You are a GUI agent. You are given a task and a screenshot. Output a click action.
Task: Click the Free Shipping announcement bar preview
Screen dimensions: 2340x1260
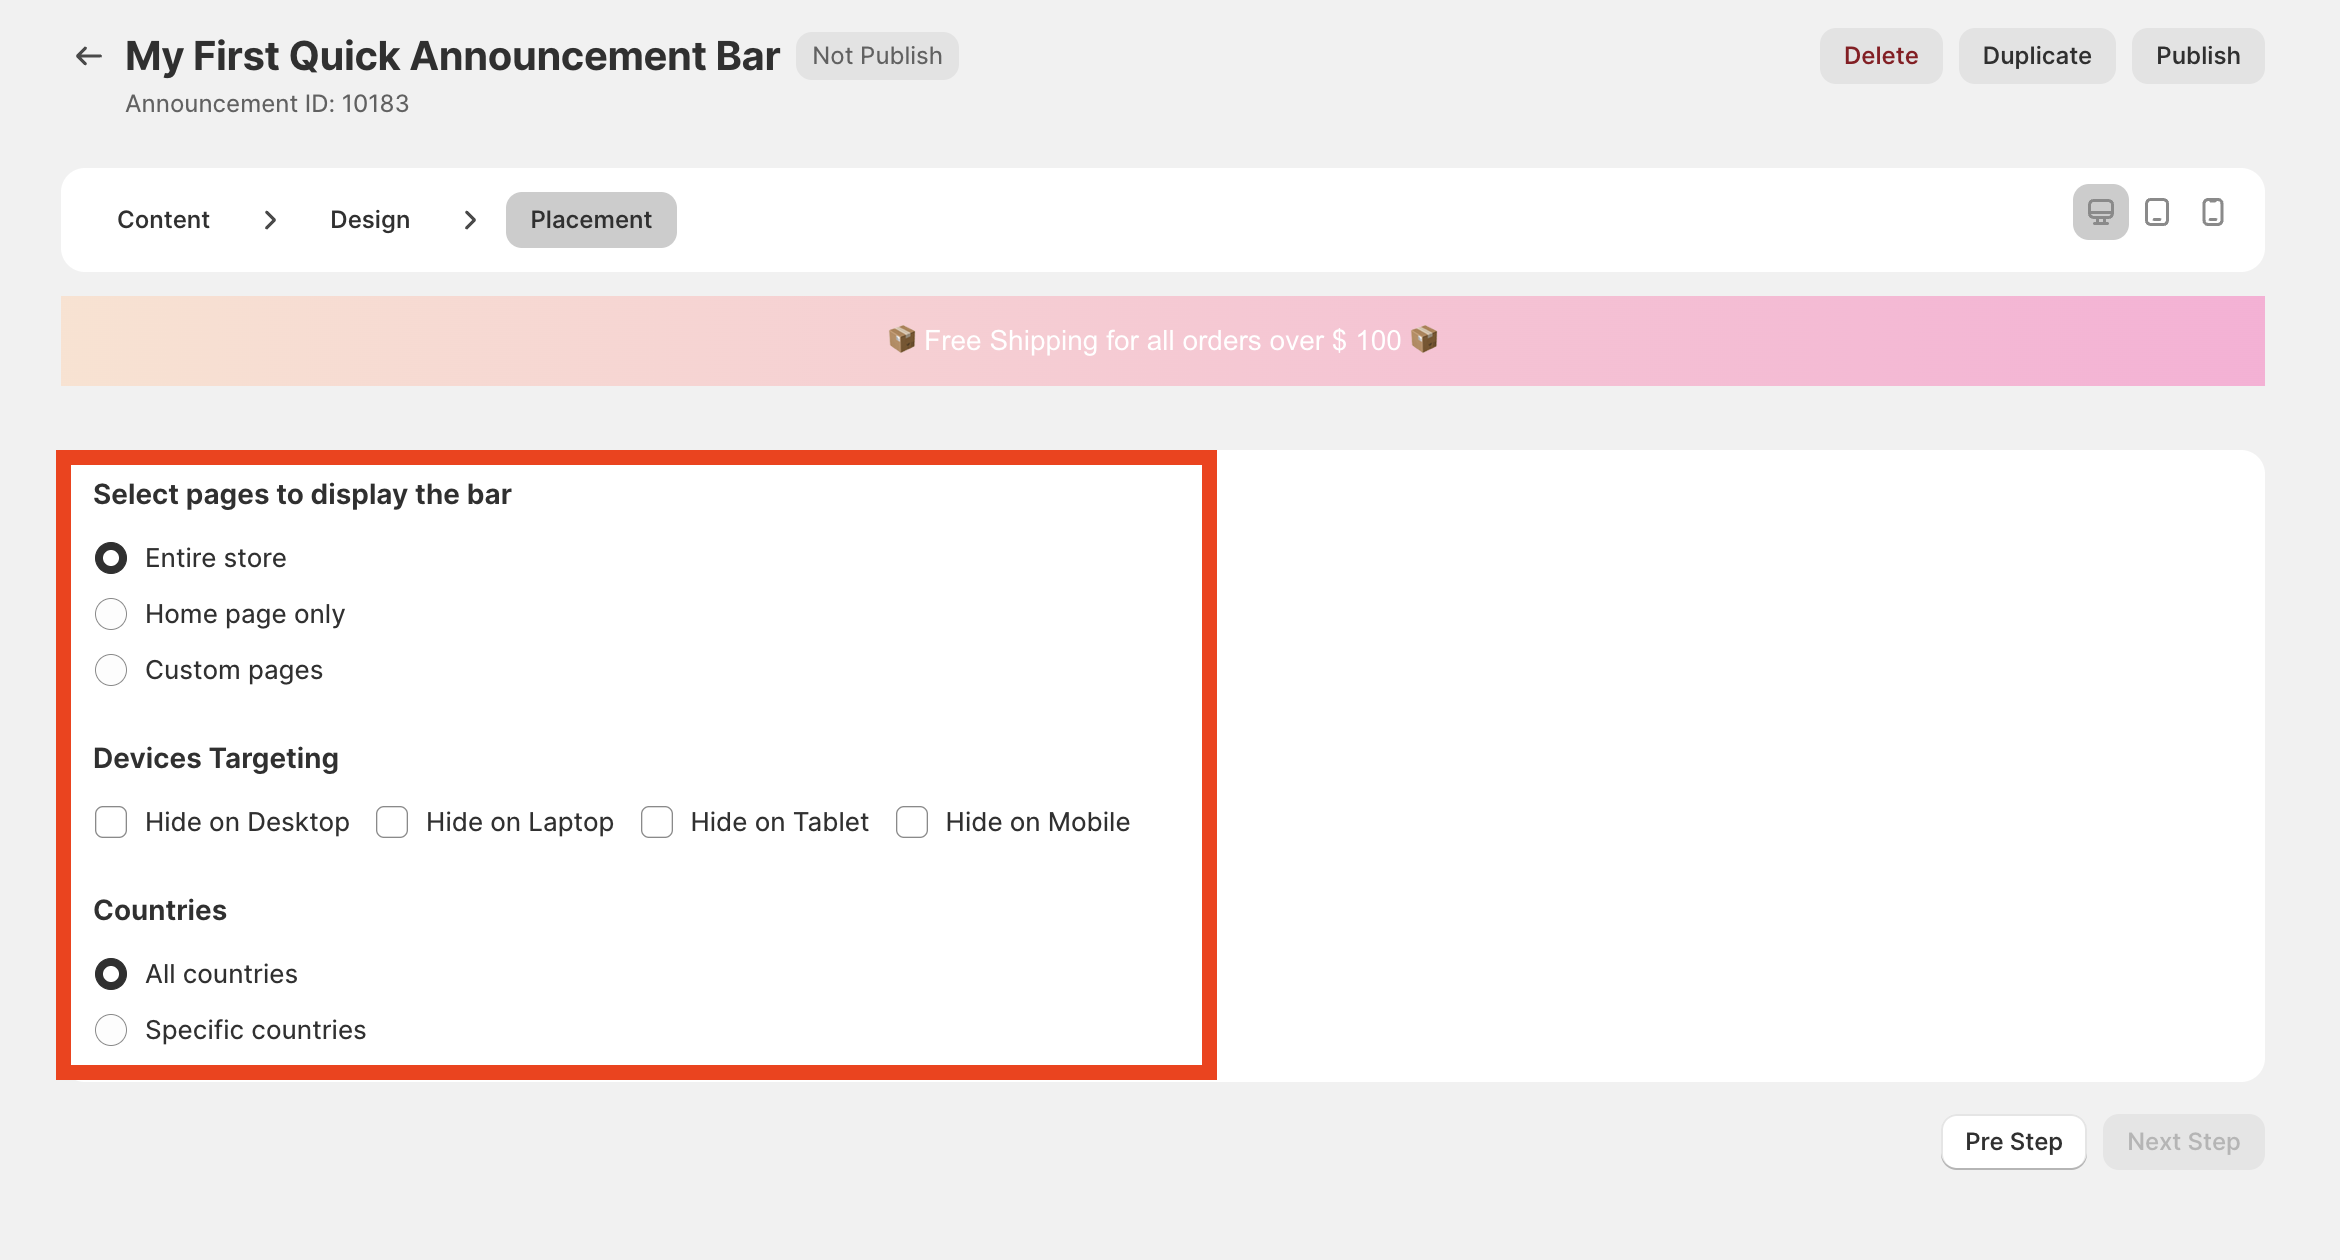[x=1162, y=341]
